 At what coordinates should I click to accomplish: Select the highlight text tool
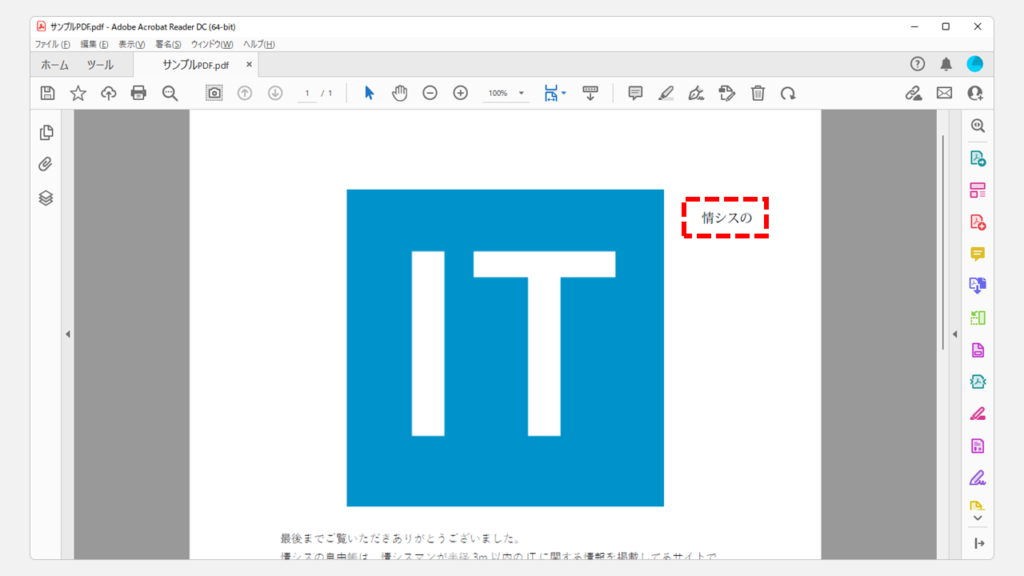click(x=666, y=93)
